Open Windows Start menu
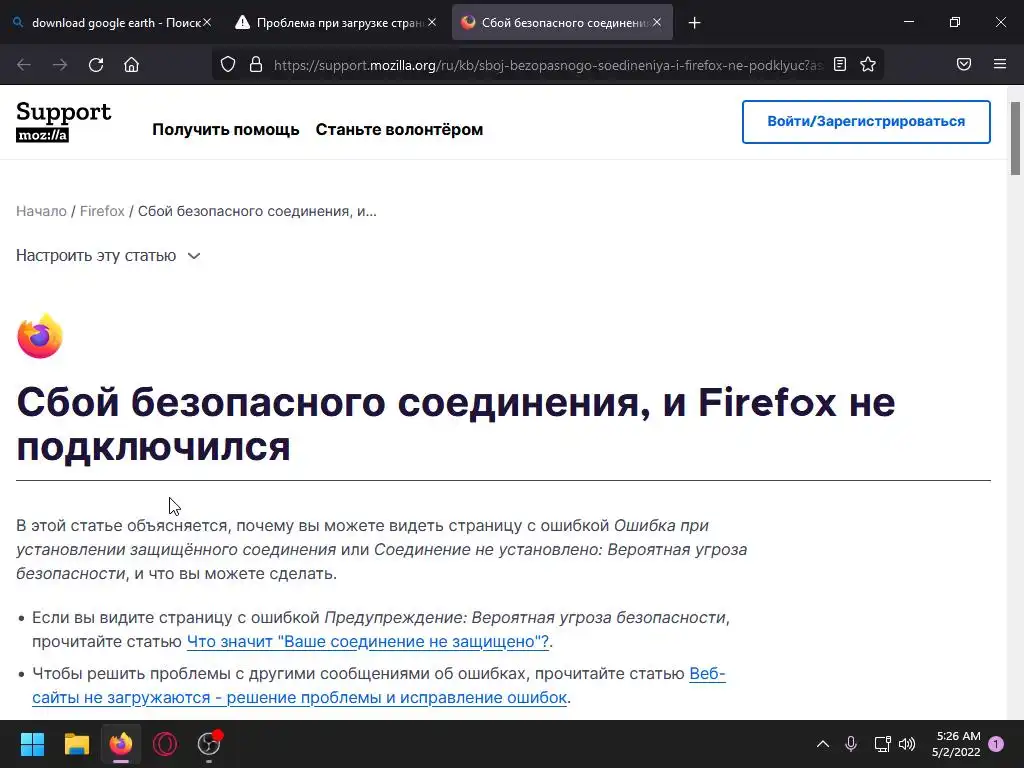This screenshot has width=1024, height=768. coord(32,744)
